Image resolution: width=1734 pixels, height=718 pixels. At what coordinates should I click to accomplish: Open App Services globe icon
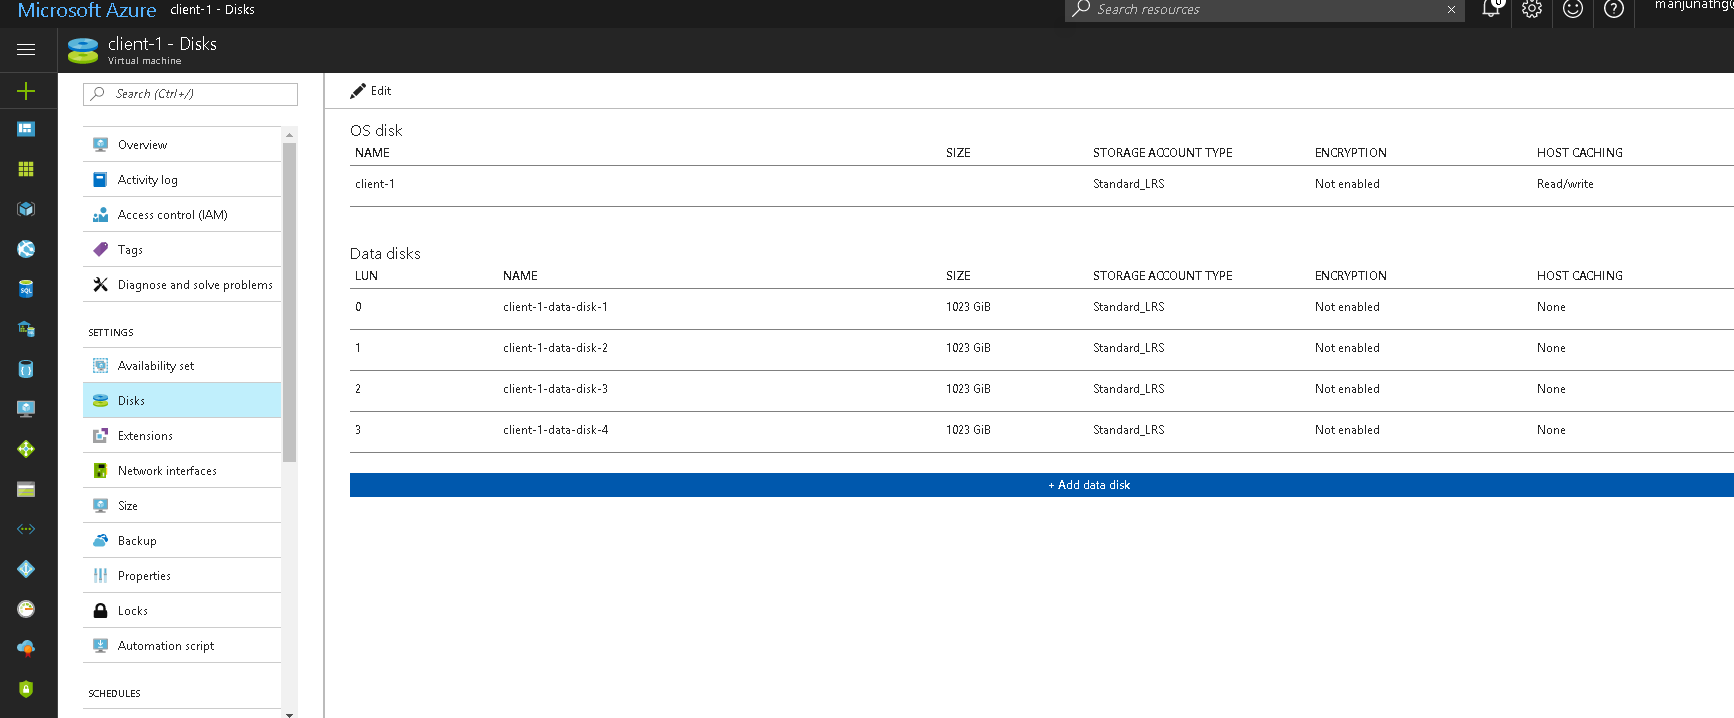(26, 249)
